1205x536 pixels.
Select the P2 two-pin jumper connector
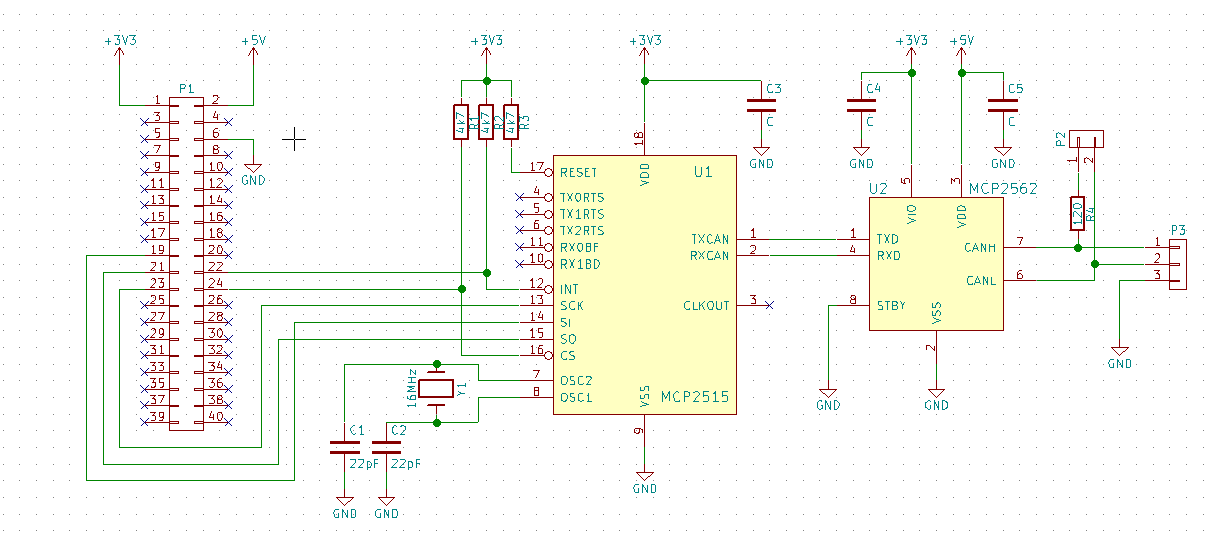tap(1087, 138)
